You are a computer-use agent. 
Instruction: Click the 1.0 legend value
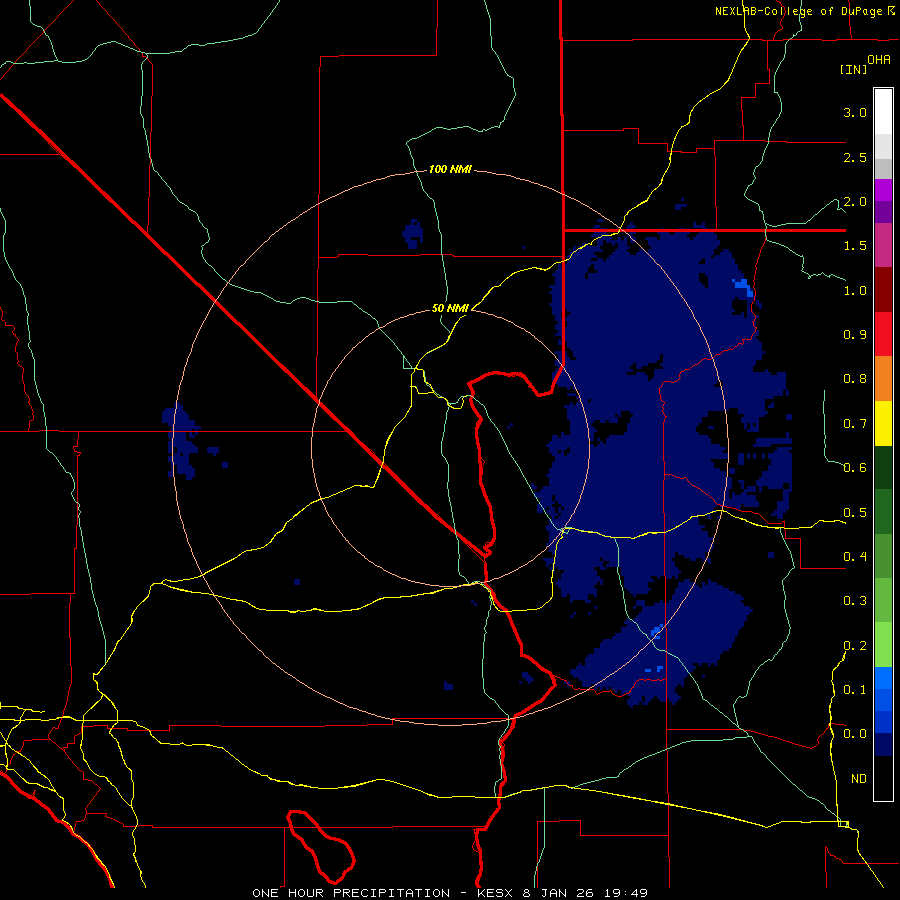click(855, 290)
